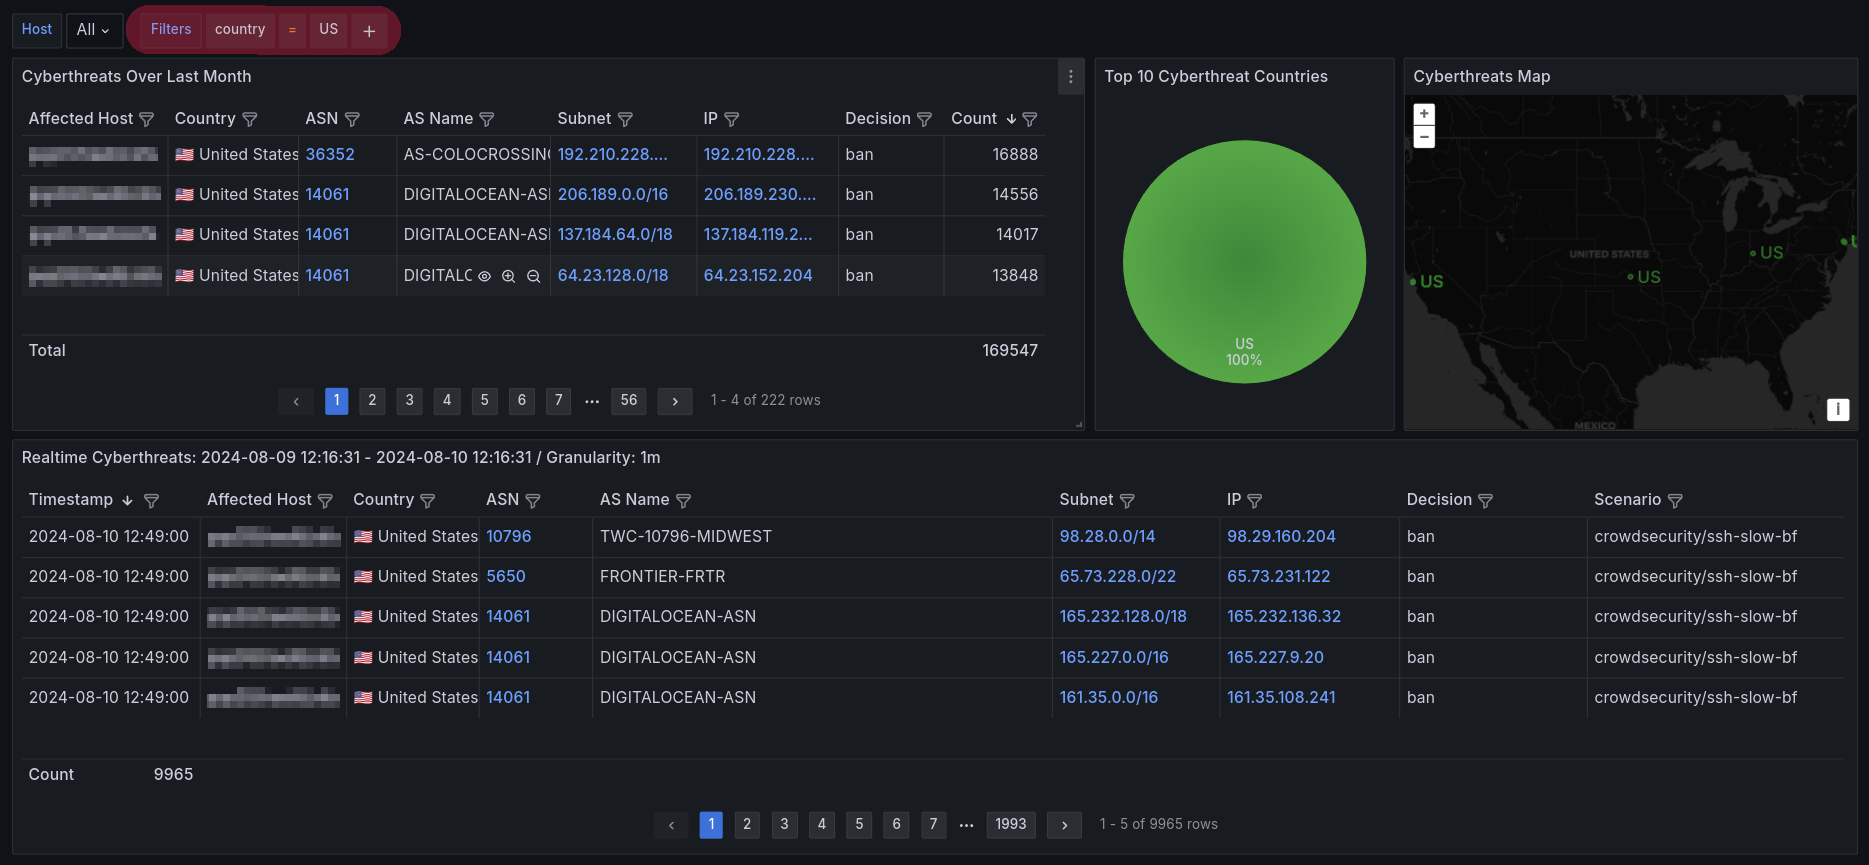Select the Cyberthreats Map panel title
1869x865 pixels.
tap(1481, 77)
